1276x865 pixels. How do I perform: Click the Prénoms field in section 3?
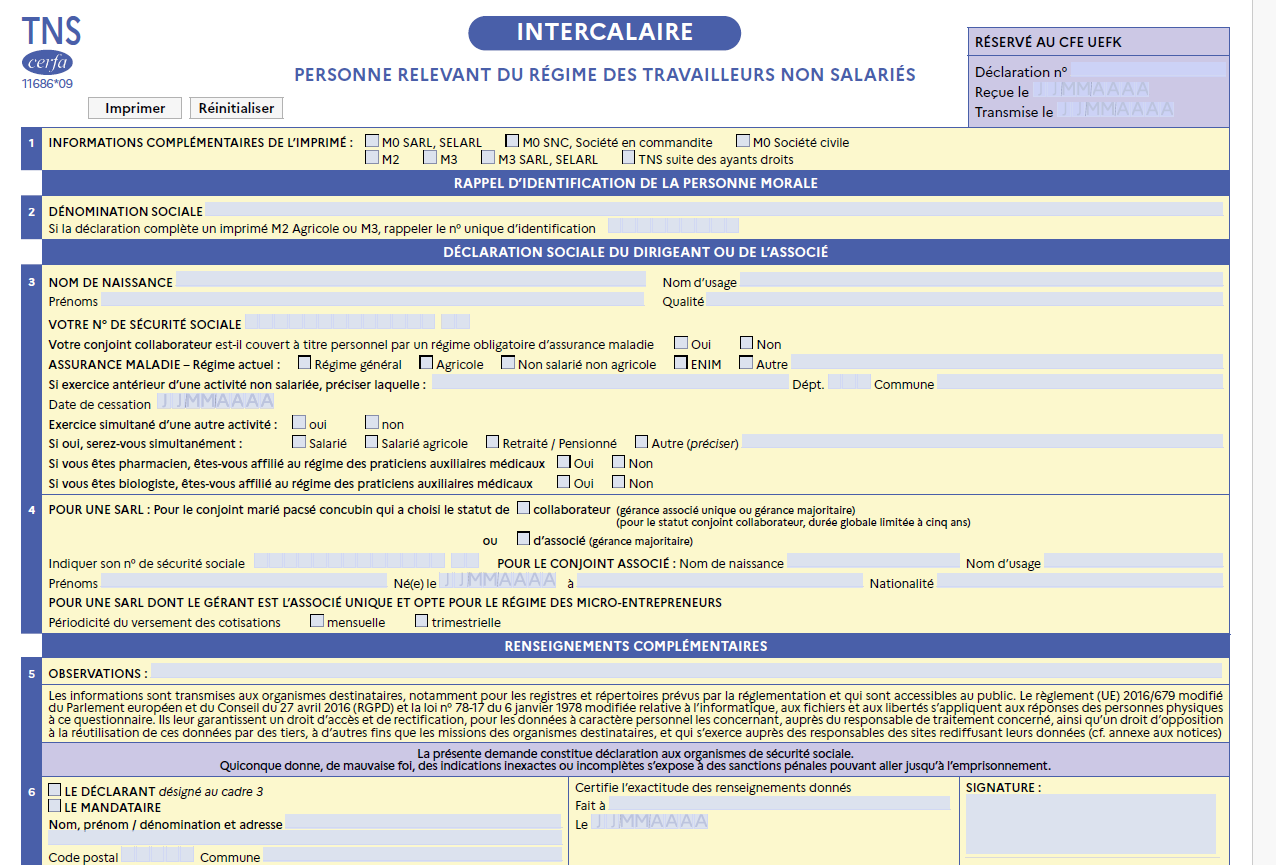[x=372, y=300]
